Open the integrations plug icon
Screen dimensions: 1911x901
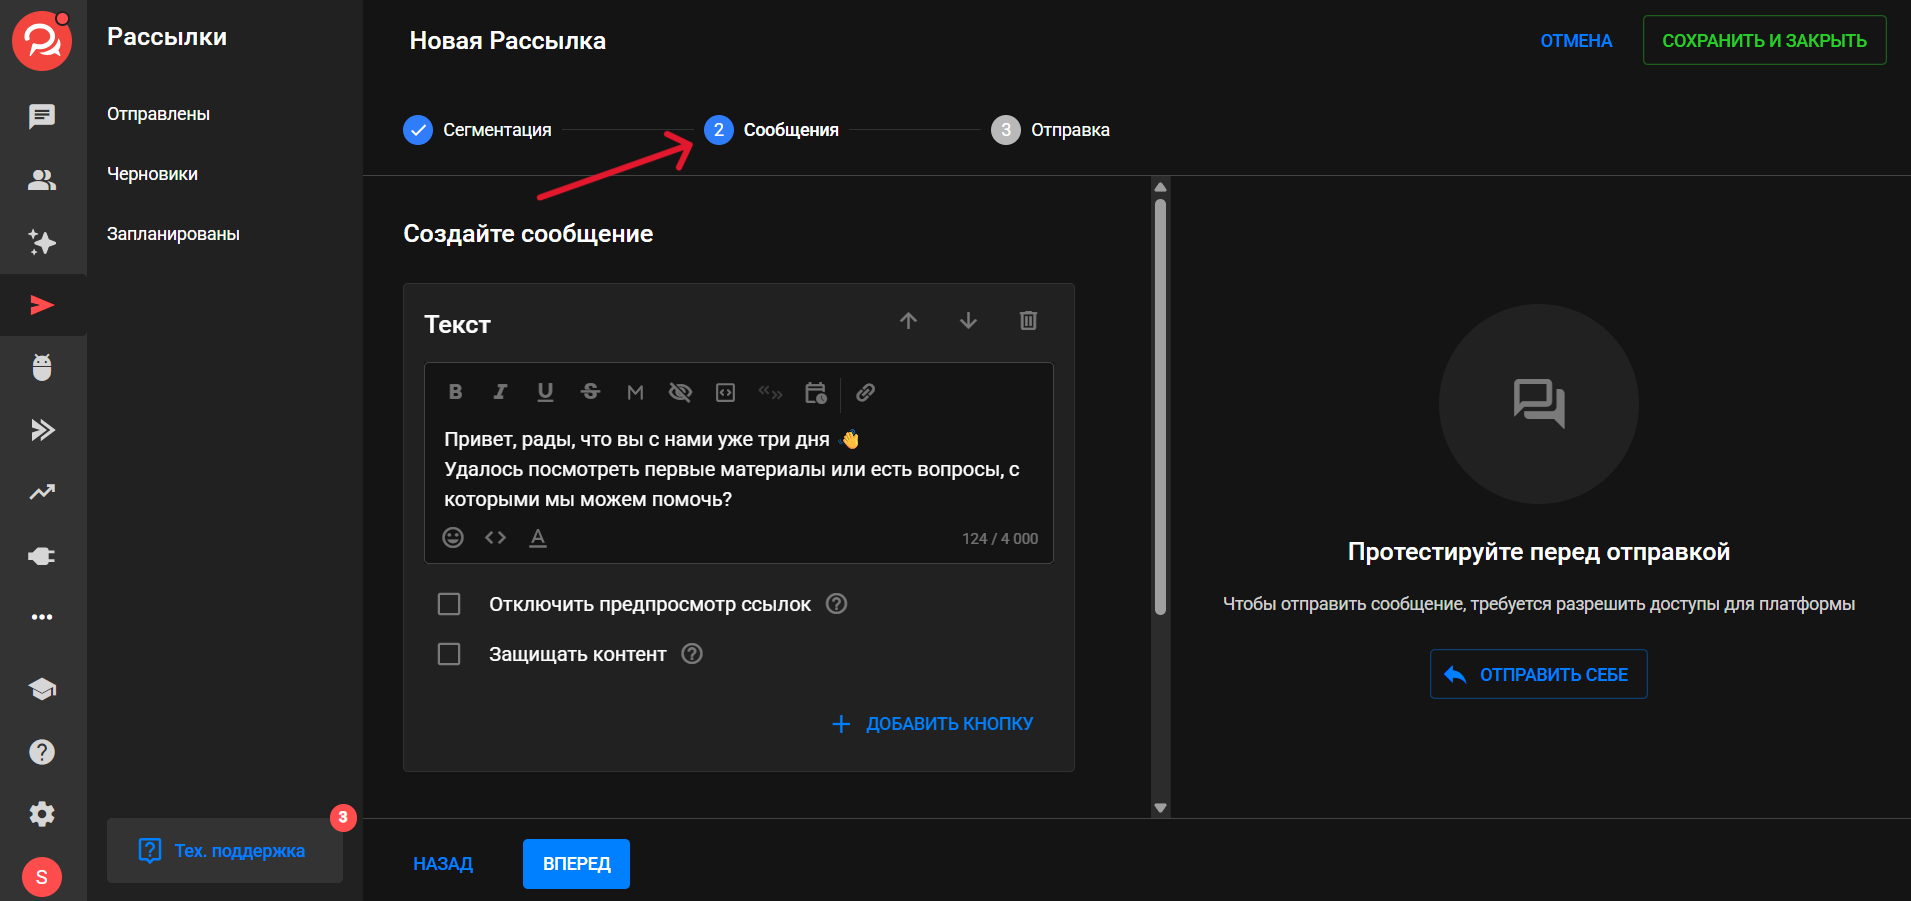point(42,556)
